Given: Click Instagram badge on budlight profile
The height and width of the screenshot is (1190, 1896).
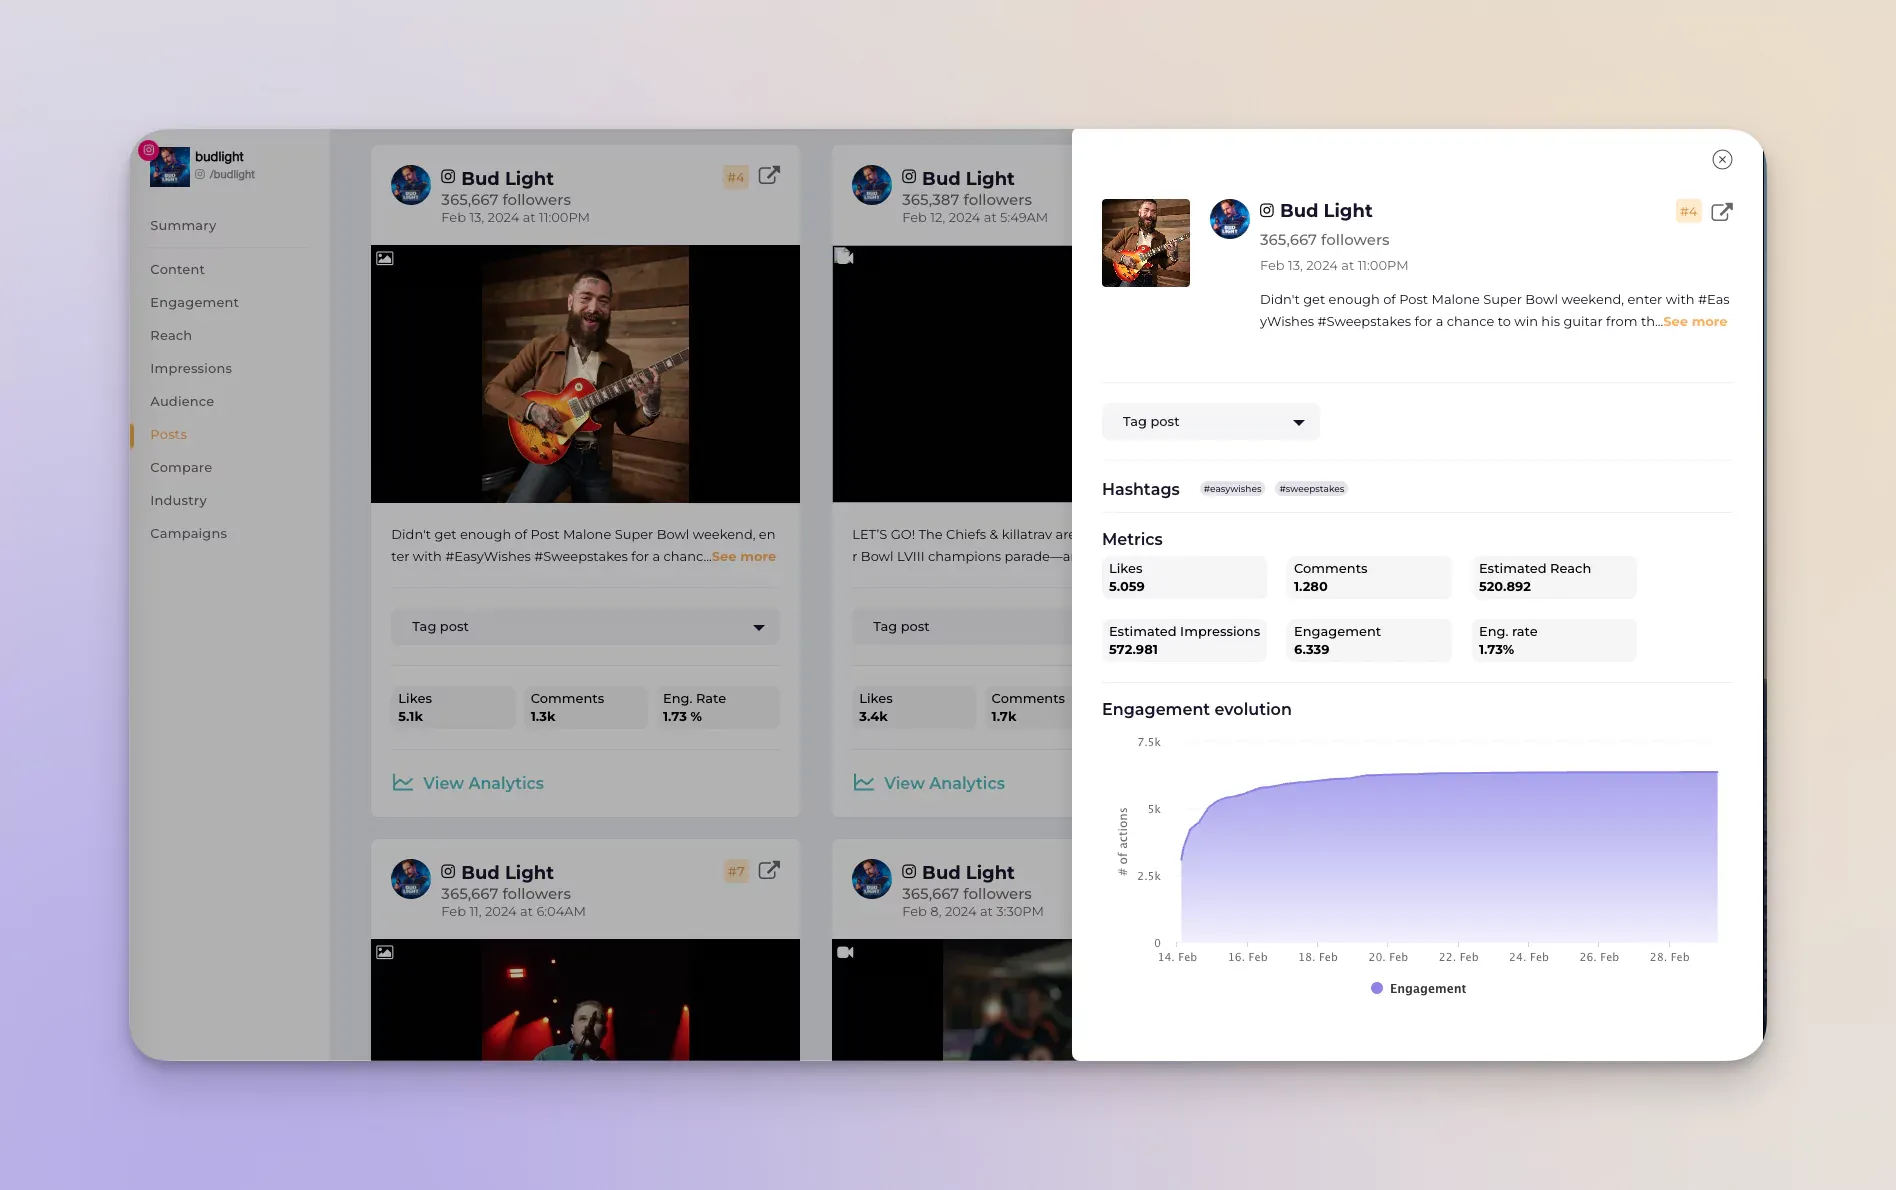Looking at the screenshot, I should pos(148,151).
